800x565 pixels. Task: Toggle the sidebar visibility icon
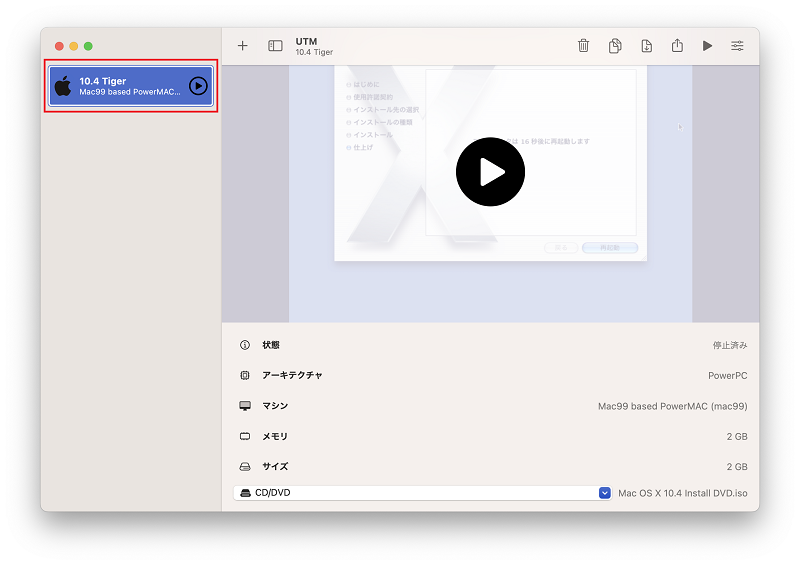275,46
